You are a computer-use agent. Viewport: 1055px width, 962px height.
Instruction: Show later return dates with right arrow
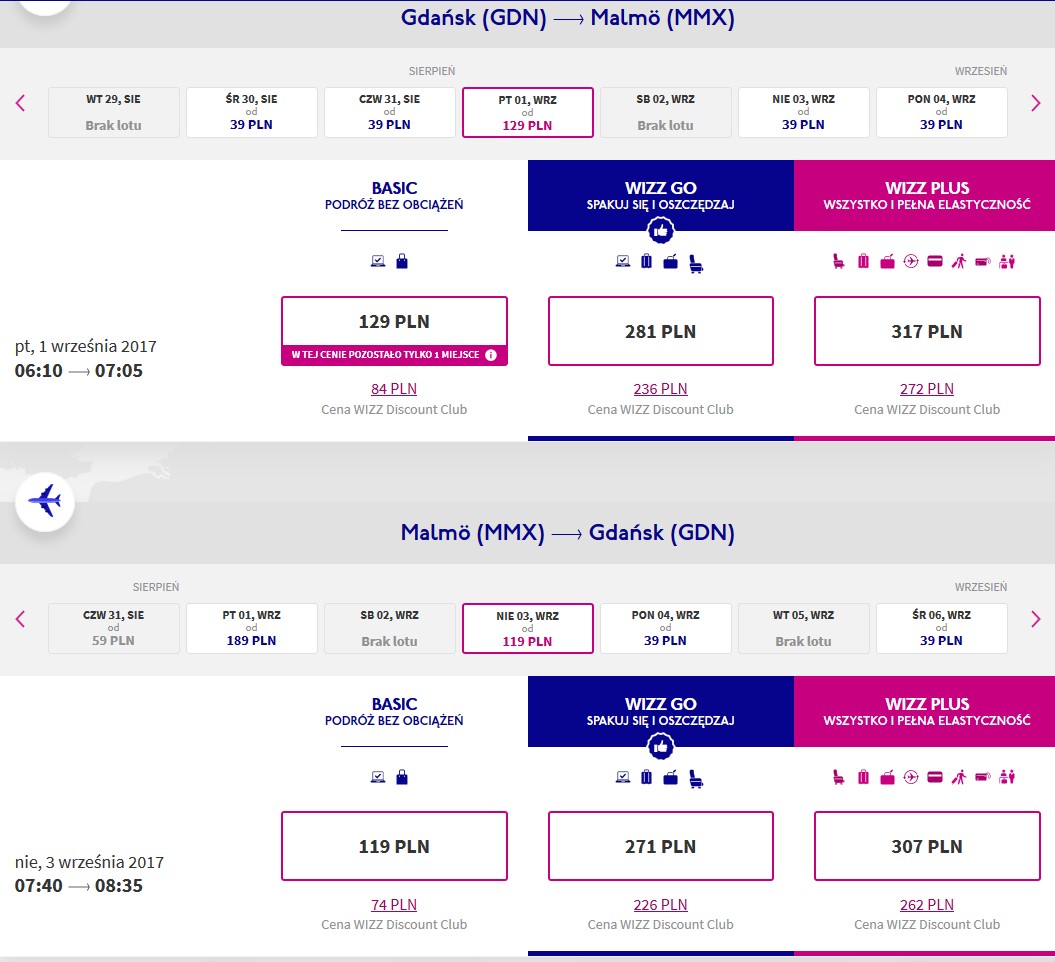1035,619
